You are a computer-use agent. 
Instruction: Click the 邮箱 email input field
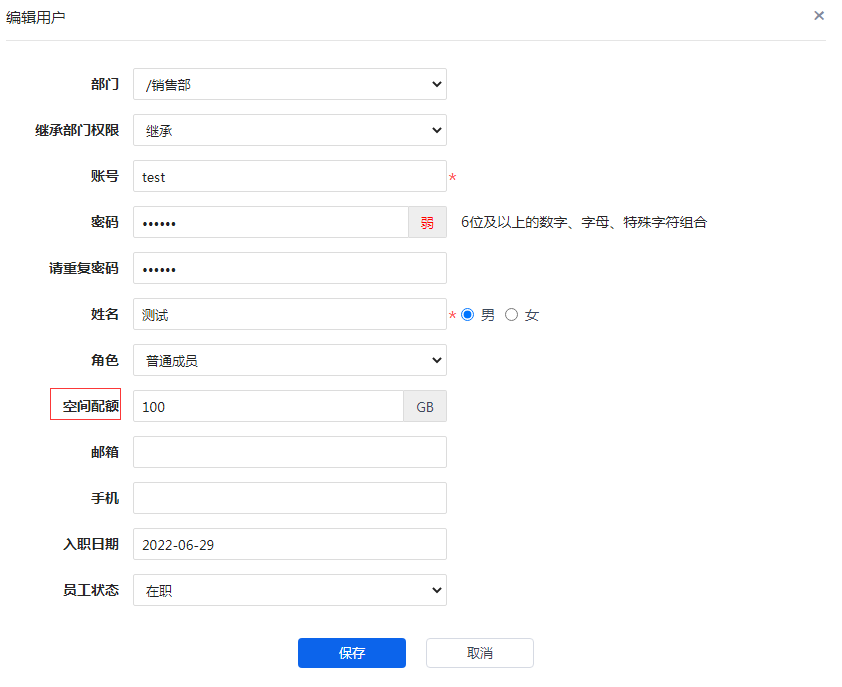point(289,453)
